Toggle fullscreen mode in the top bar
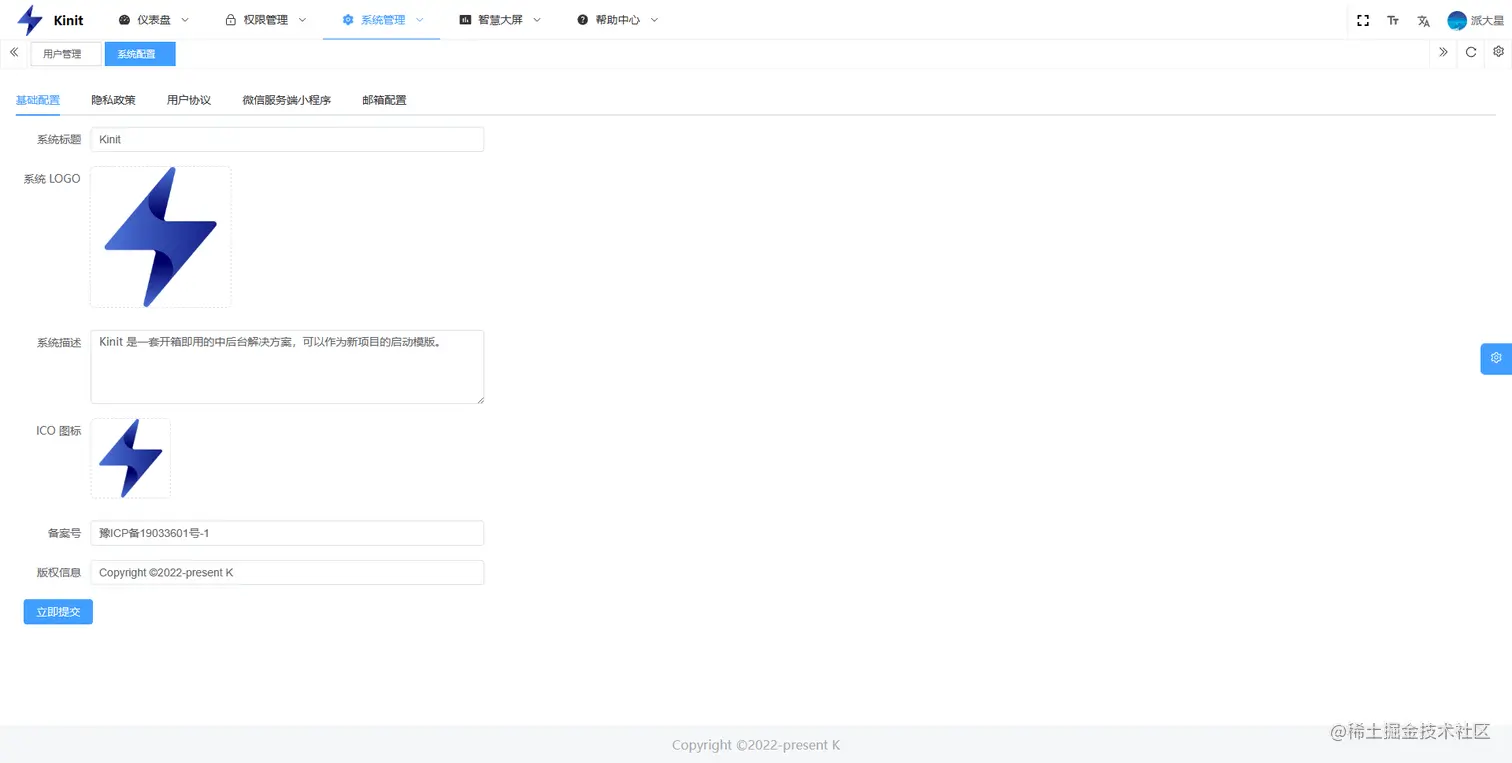Viewport: 1512px width, 763px height. coord(1363,19)
